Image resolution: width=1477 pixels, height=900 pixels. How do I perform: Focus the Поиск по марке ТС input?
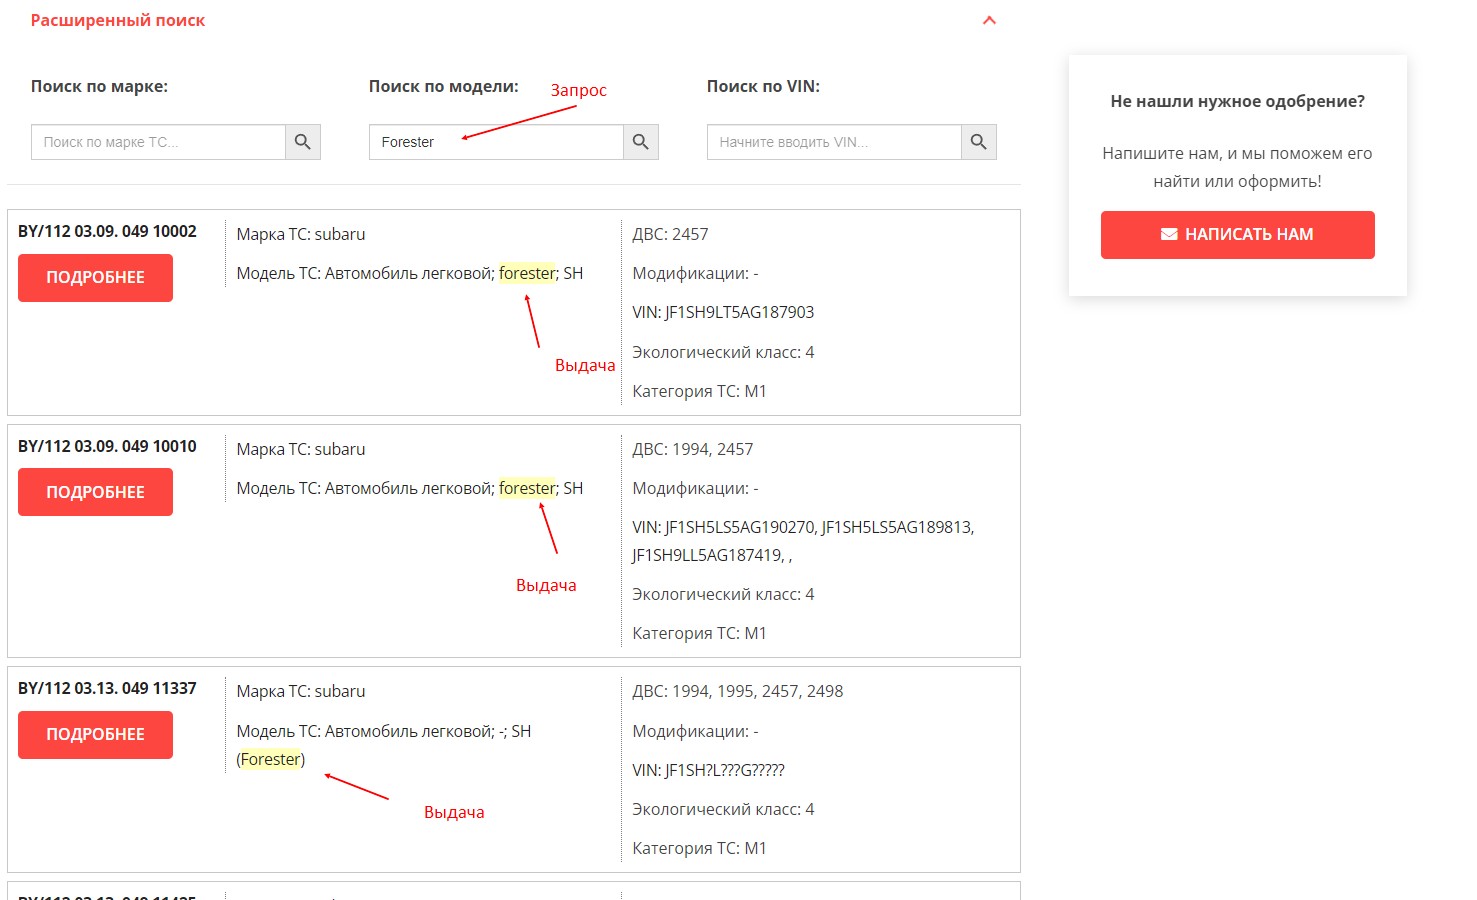pos(158,142)
